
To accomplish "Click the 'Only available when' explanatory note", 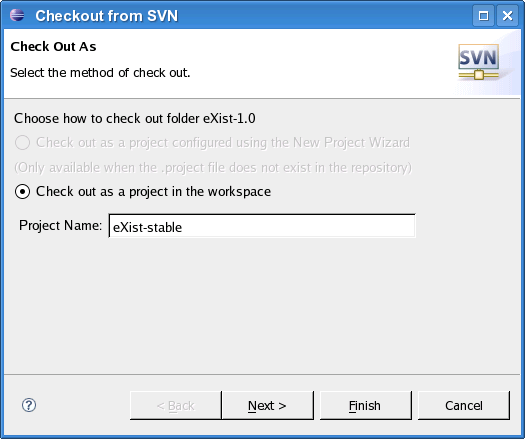I will pyautogui.click(x=213, y=167).
